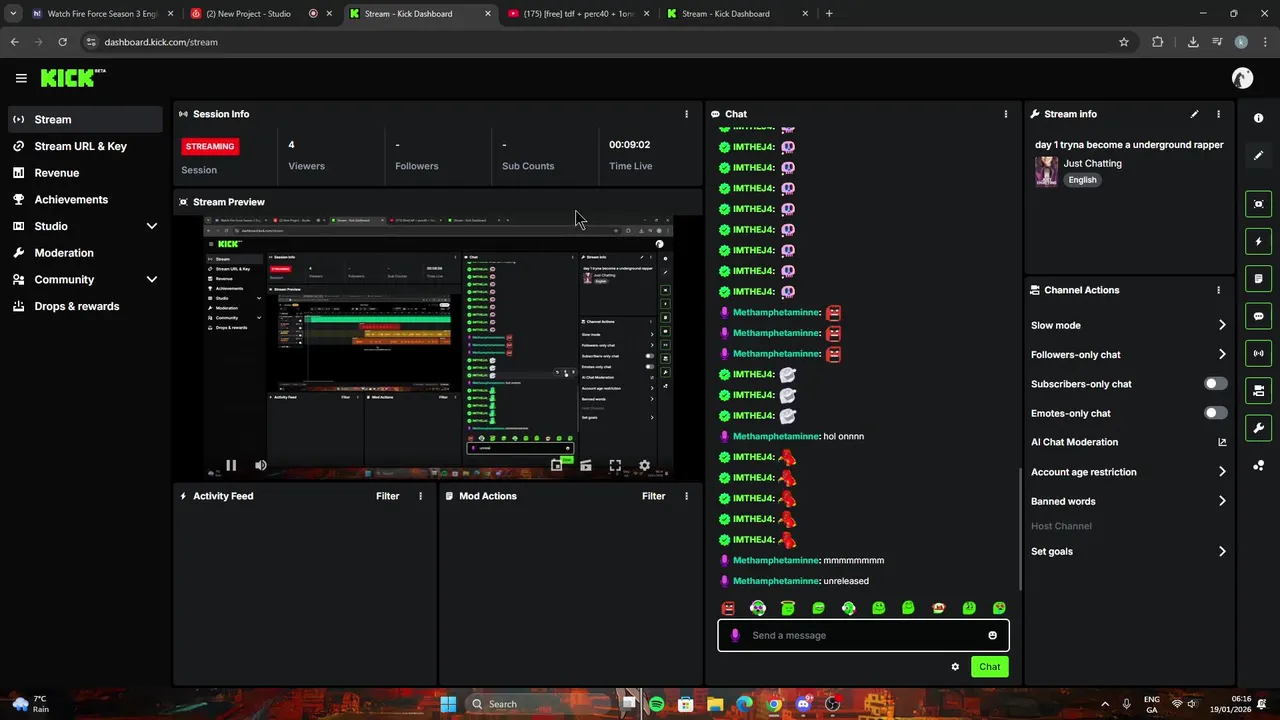Open Chat panel three-dot menu

(x=1005, y=114)
